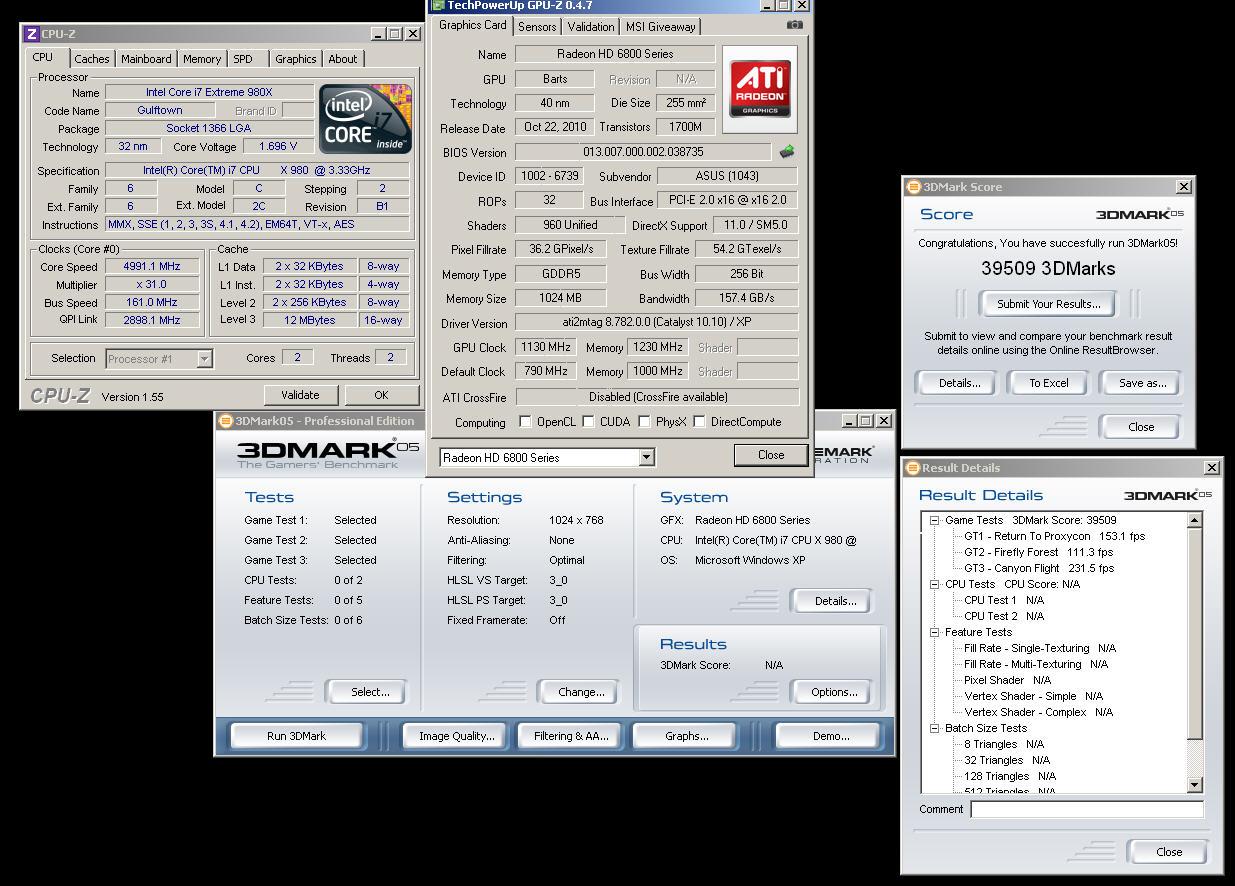Click the Core Speed 4991.1 MHz value
This screenshot has height=886, width=1235.
(x=152, y=267)
